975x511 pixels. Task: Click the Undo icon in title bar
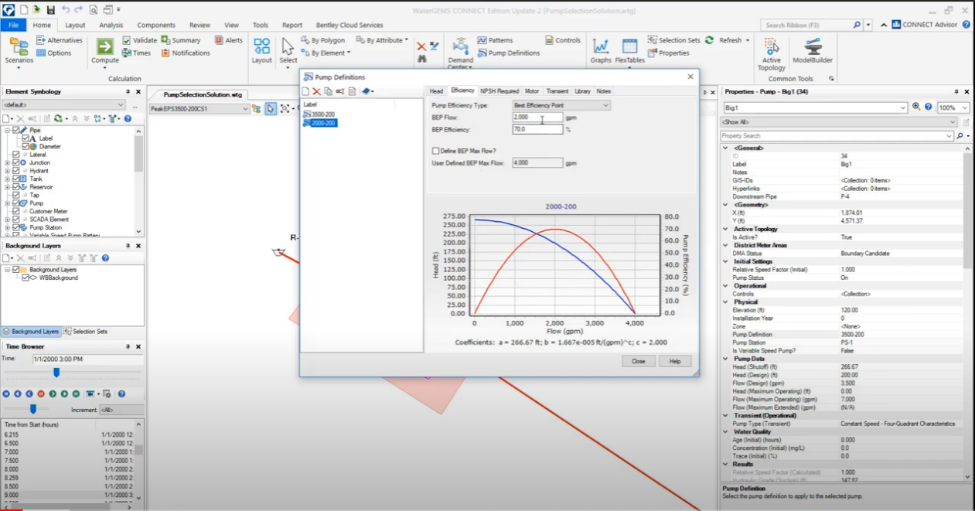[x=65, y=10]
